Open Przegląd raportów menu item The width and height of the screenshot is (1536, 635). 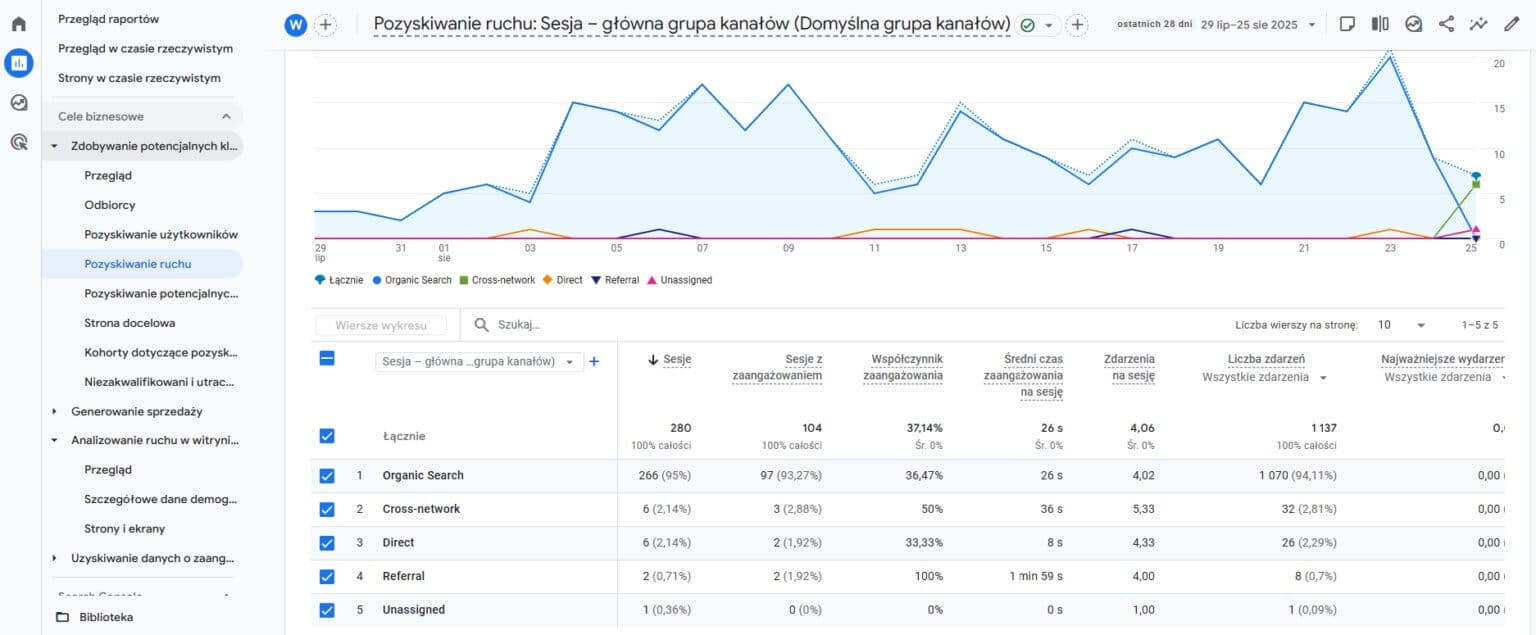coord(108,19)
